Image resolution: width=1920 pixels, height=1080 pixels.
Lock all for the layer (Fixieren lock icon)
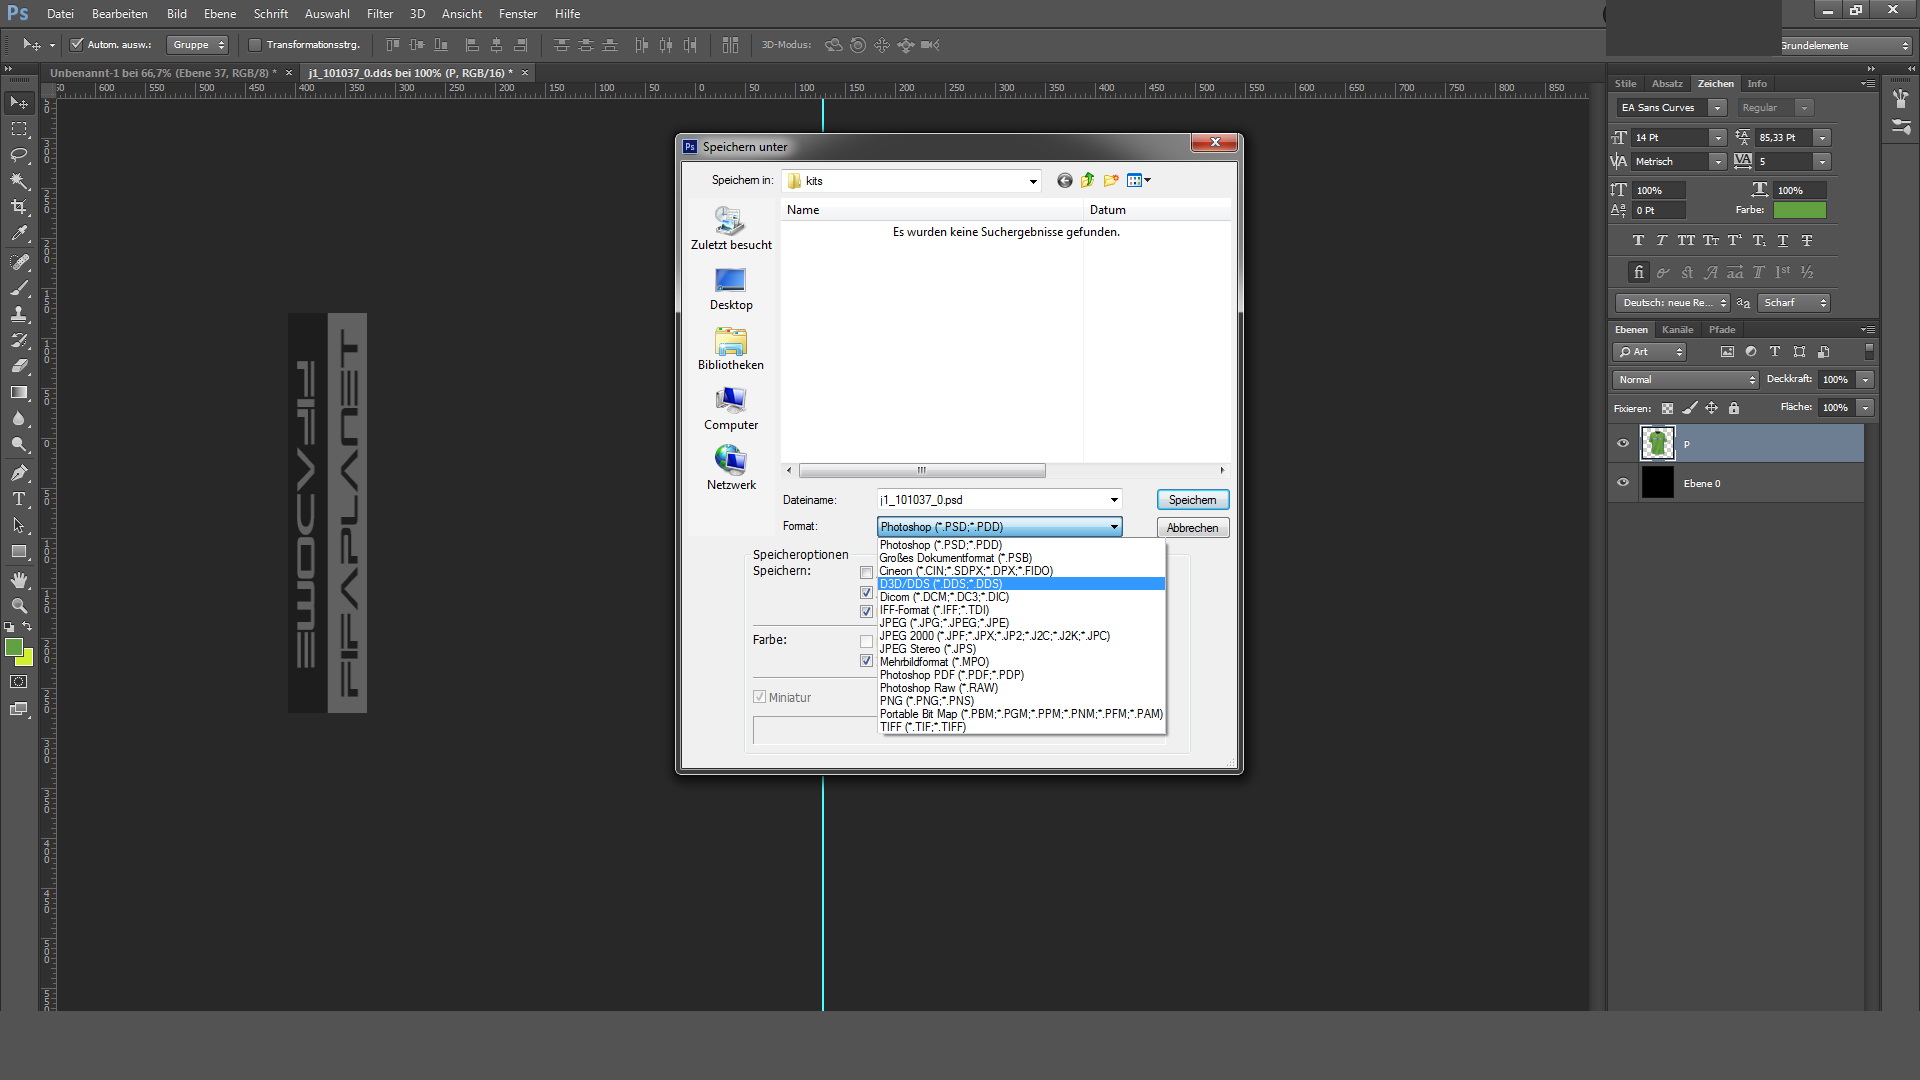pyautogui.click(x=1734, y=408)
